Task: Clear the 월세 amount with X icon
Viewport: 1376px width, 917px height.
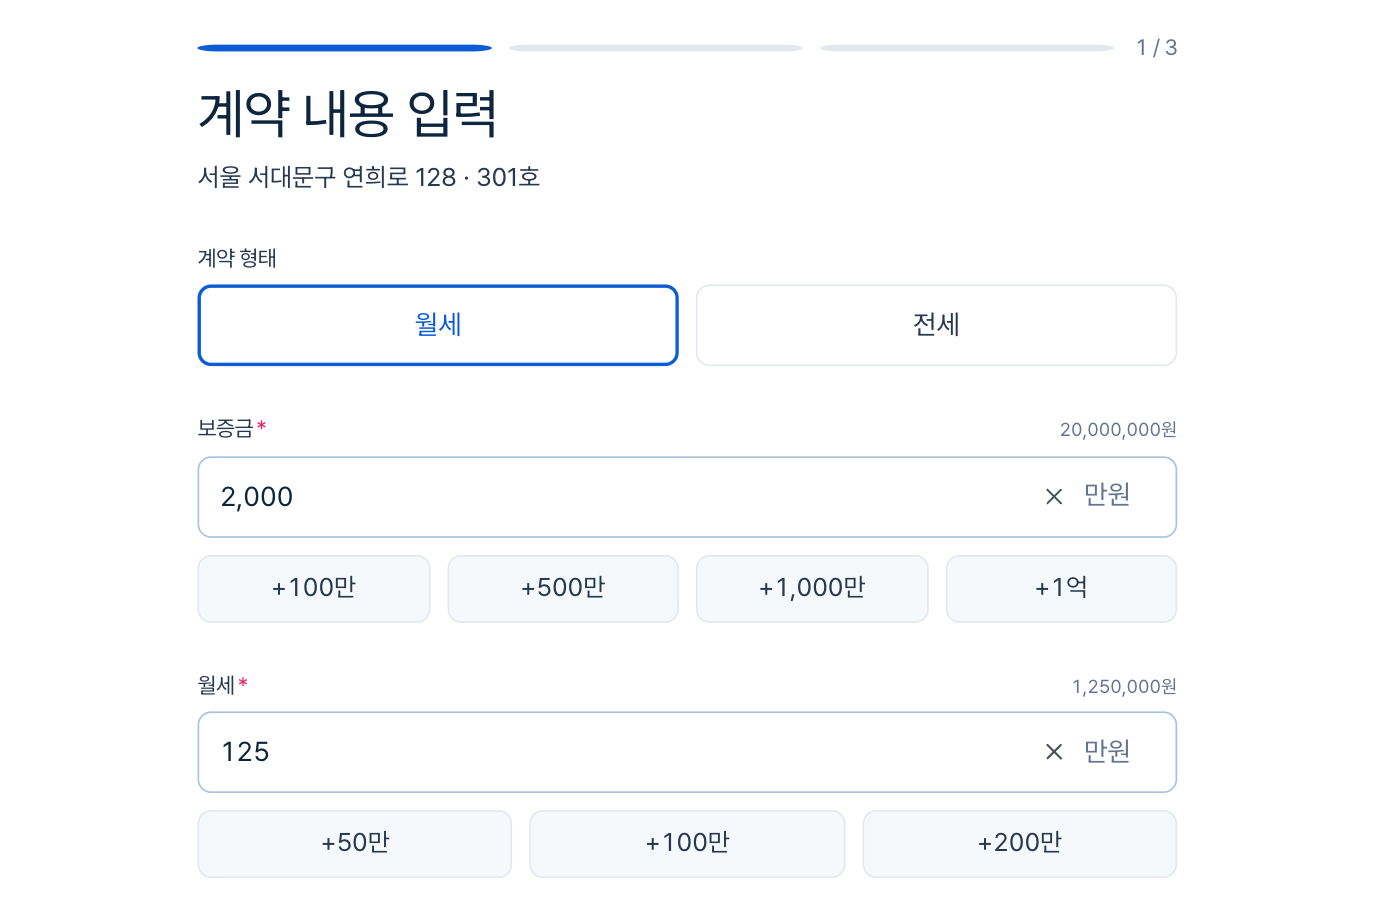Action: [1053, 752]
